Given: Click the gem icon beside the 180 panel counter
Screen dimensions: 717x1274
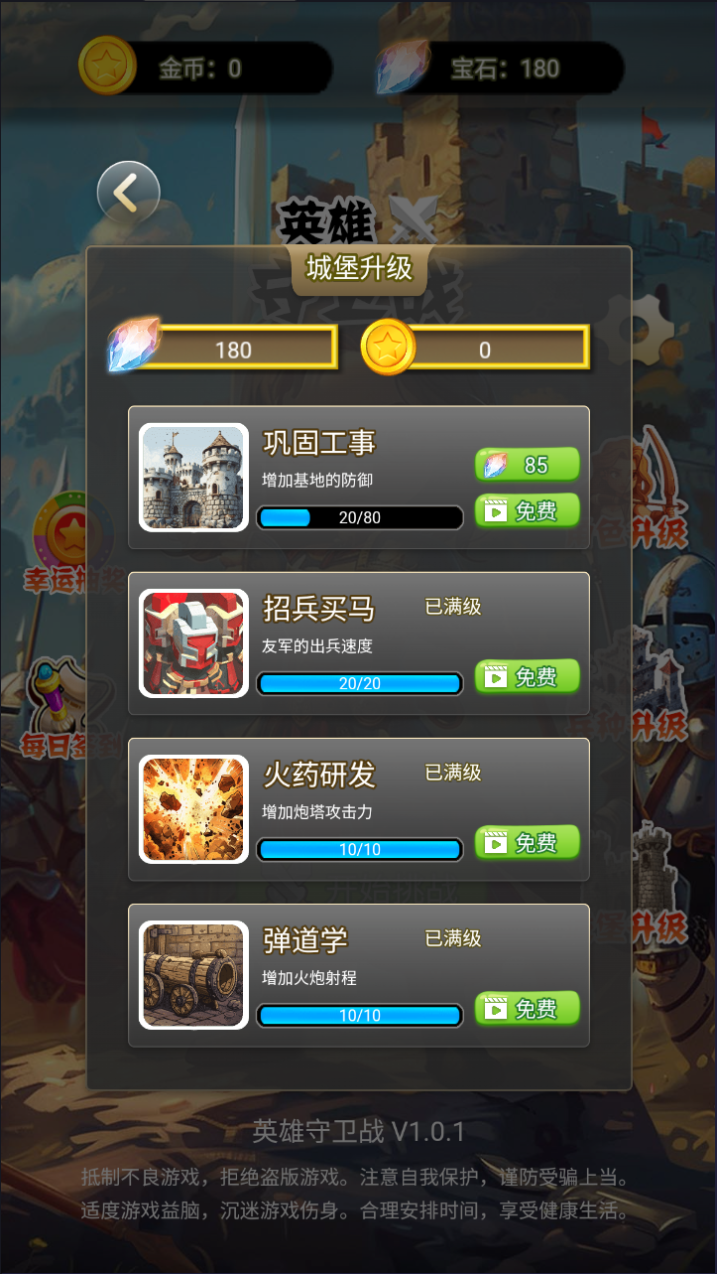Looking at the screenshot, I should point(134,345).
